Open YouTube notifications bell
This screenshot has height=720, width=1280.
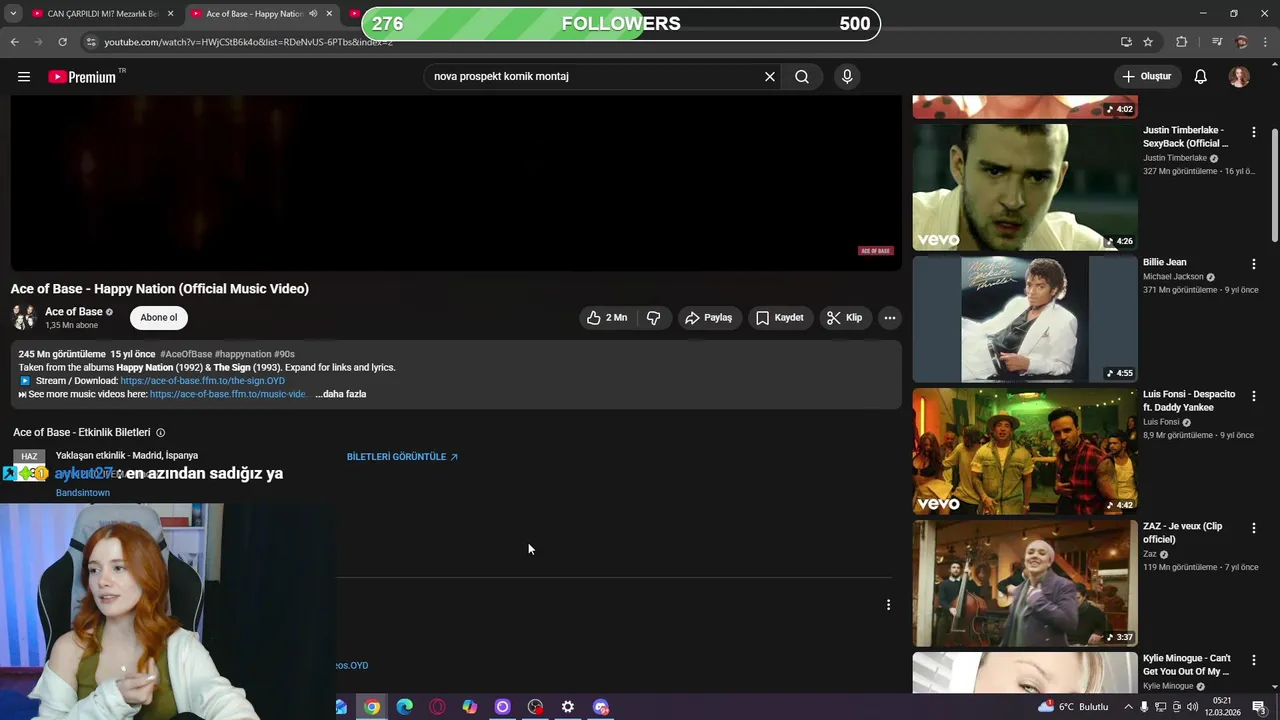pos(1201,77)
